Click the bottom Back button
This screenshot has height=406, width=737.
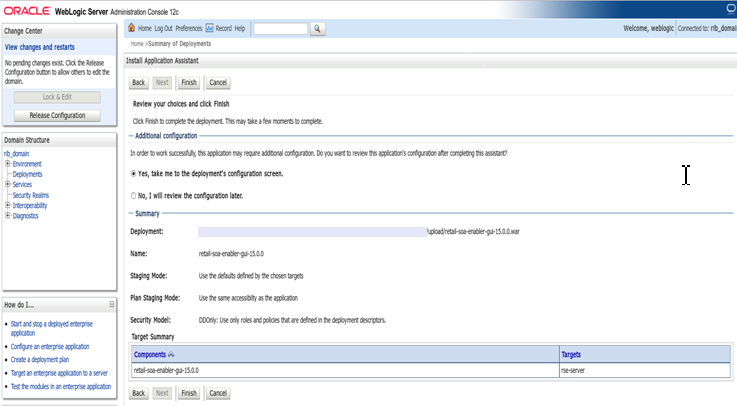pos(139,393)
